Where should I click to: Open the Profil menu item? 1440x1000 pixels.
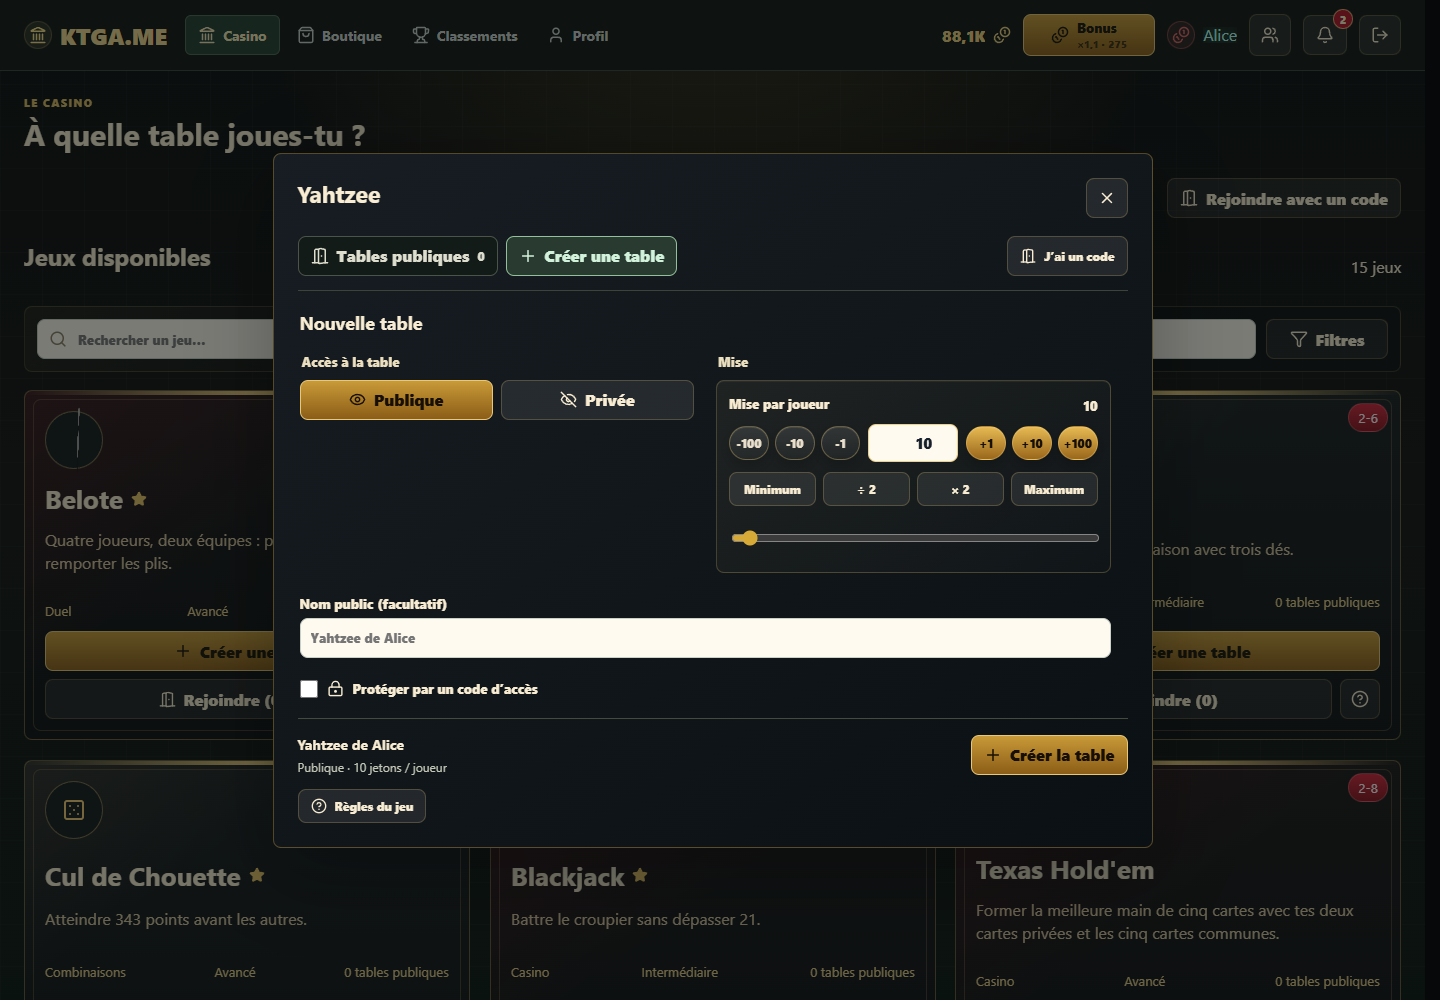[578, 35]
